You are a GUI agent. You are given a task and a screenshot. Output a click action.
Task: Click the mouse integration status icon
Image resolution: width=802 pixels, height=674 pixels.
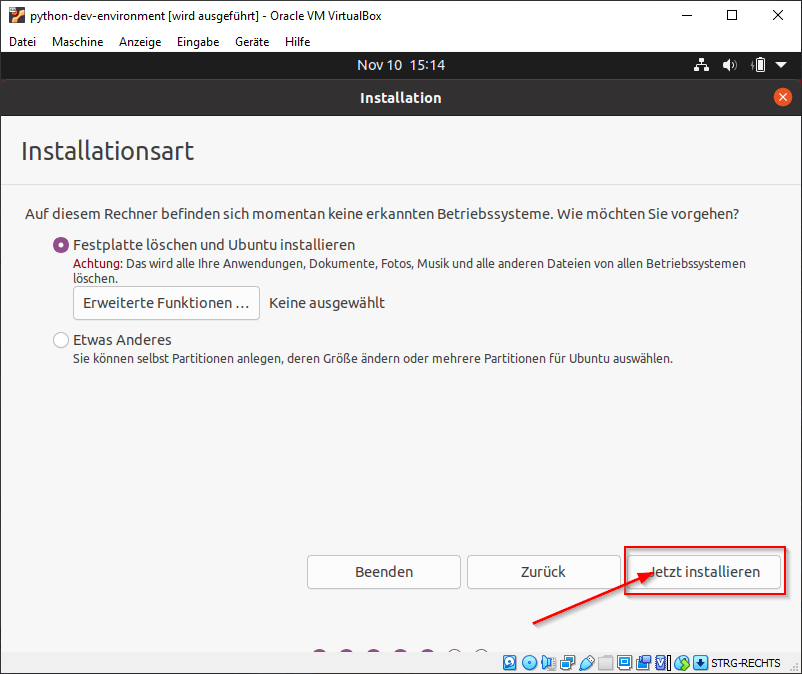tap(681, 663)
